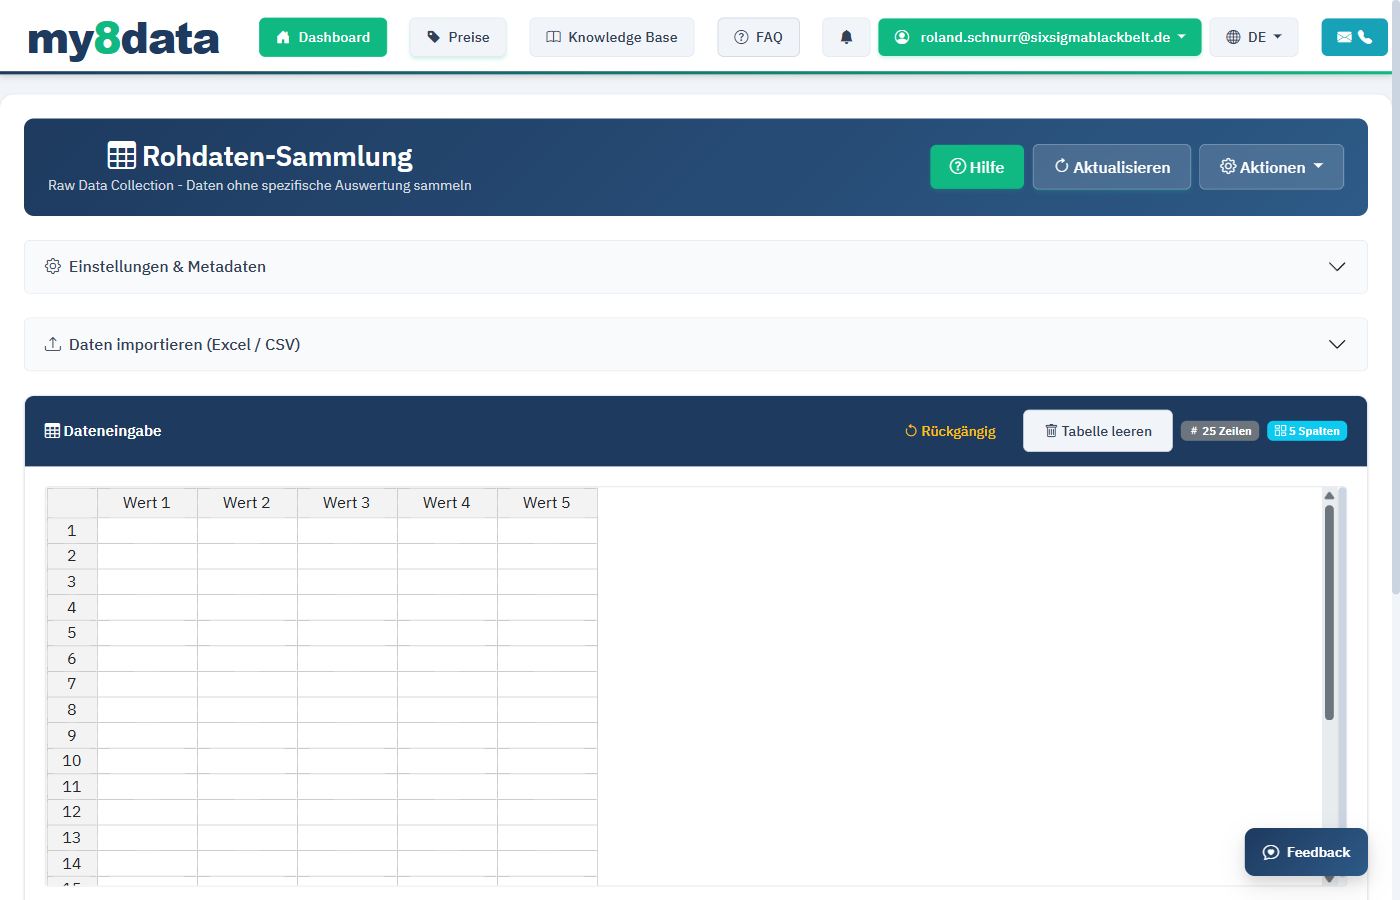Open the Knowledge Base

[612, 37]
